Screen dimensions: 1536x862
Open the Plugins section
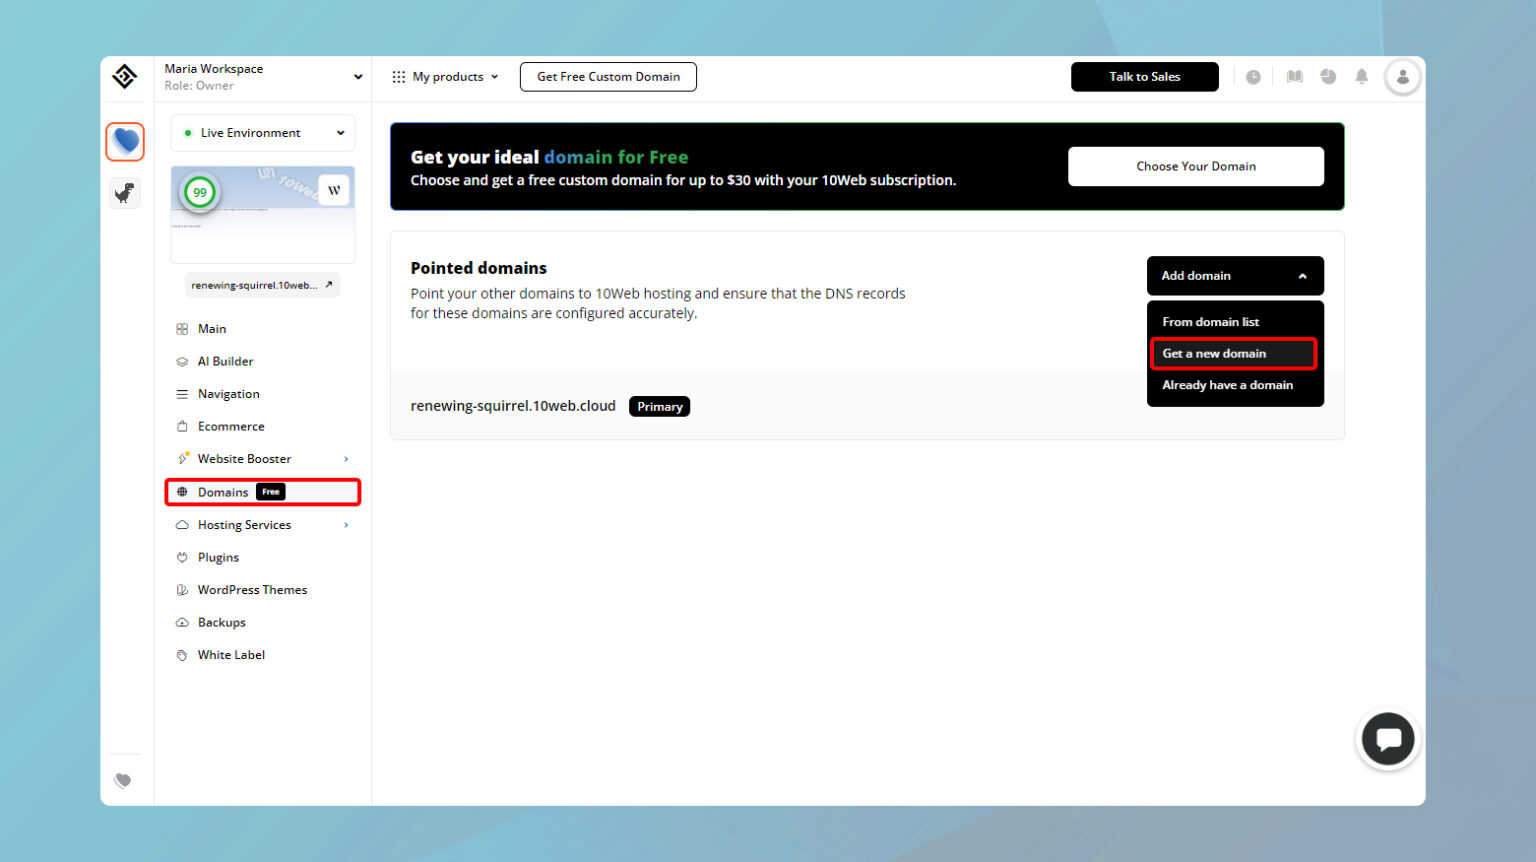[216, 557]
